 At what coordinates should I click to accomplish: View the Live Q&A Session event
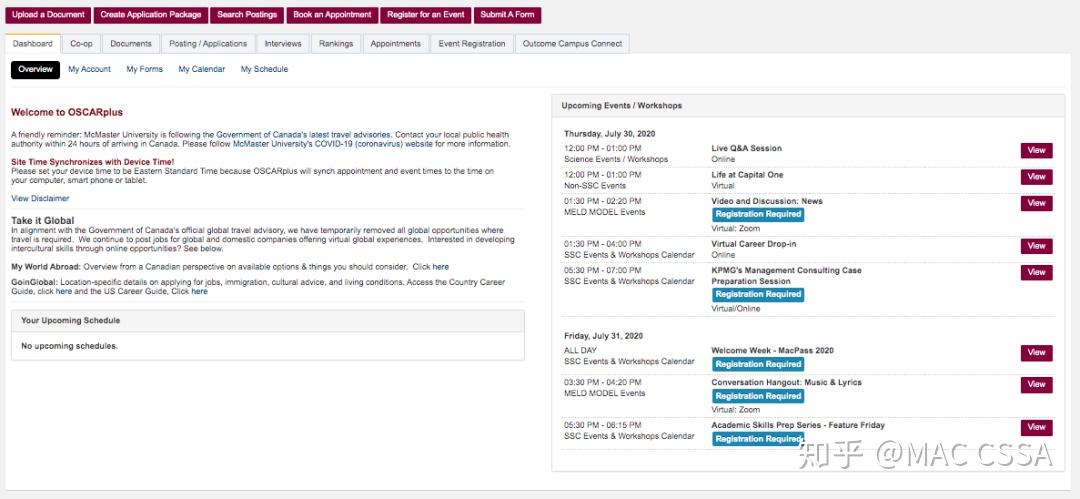pyautogui.click(x=1036, y=150)
